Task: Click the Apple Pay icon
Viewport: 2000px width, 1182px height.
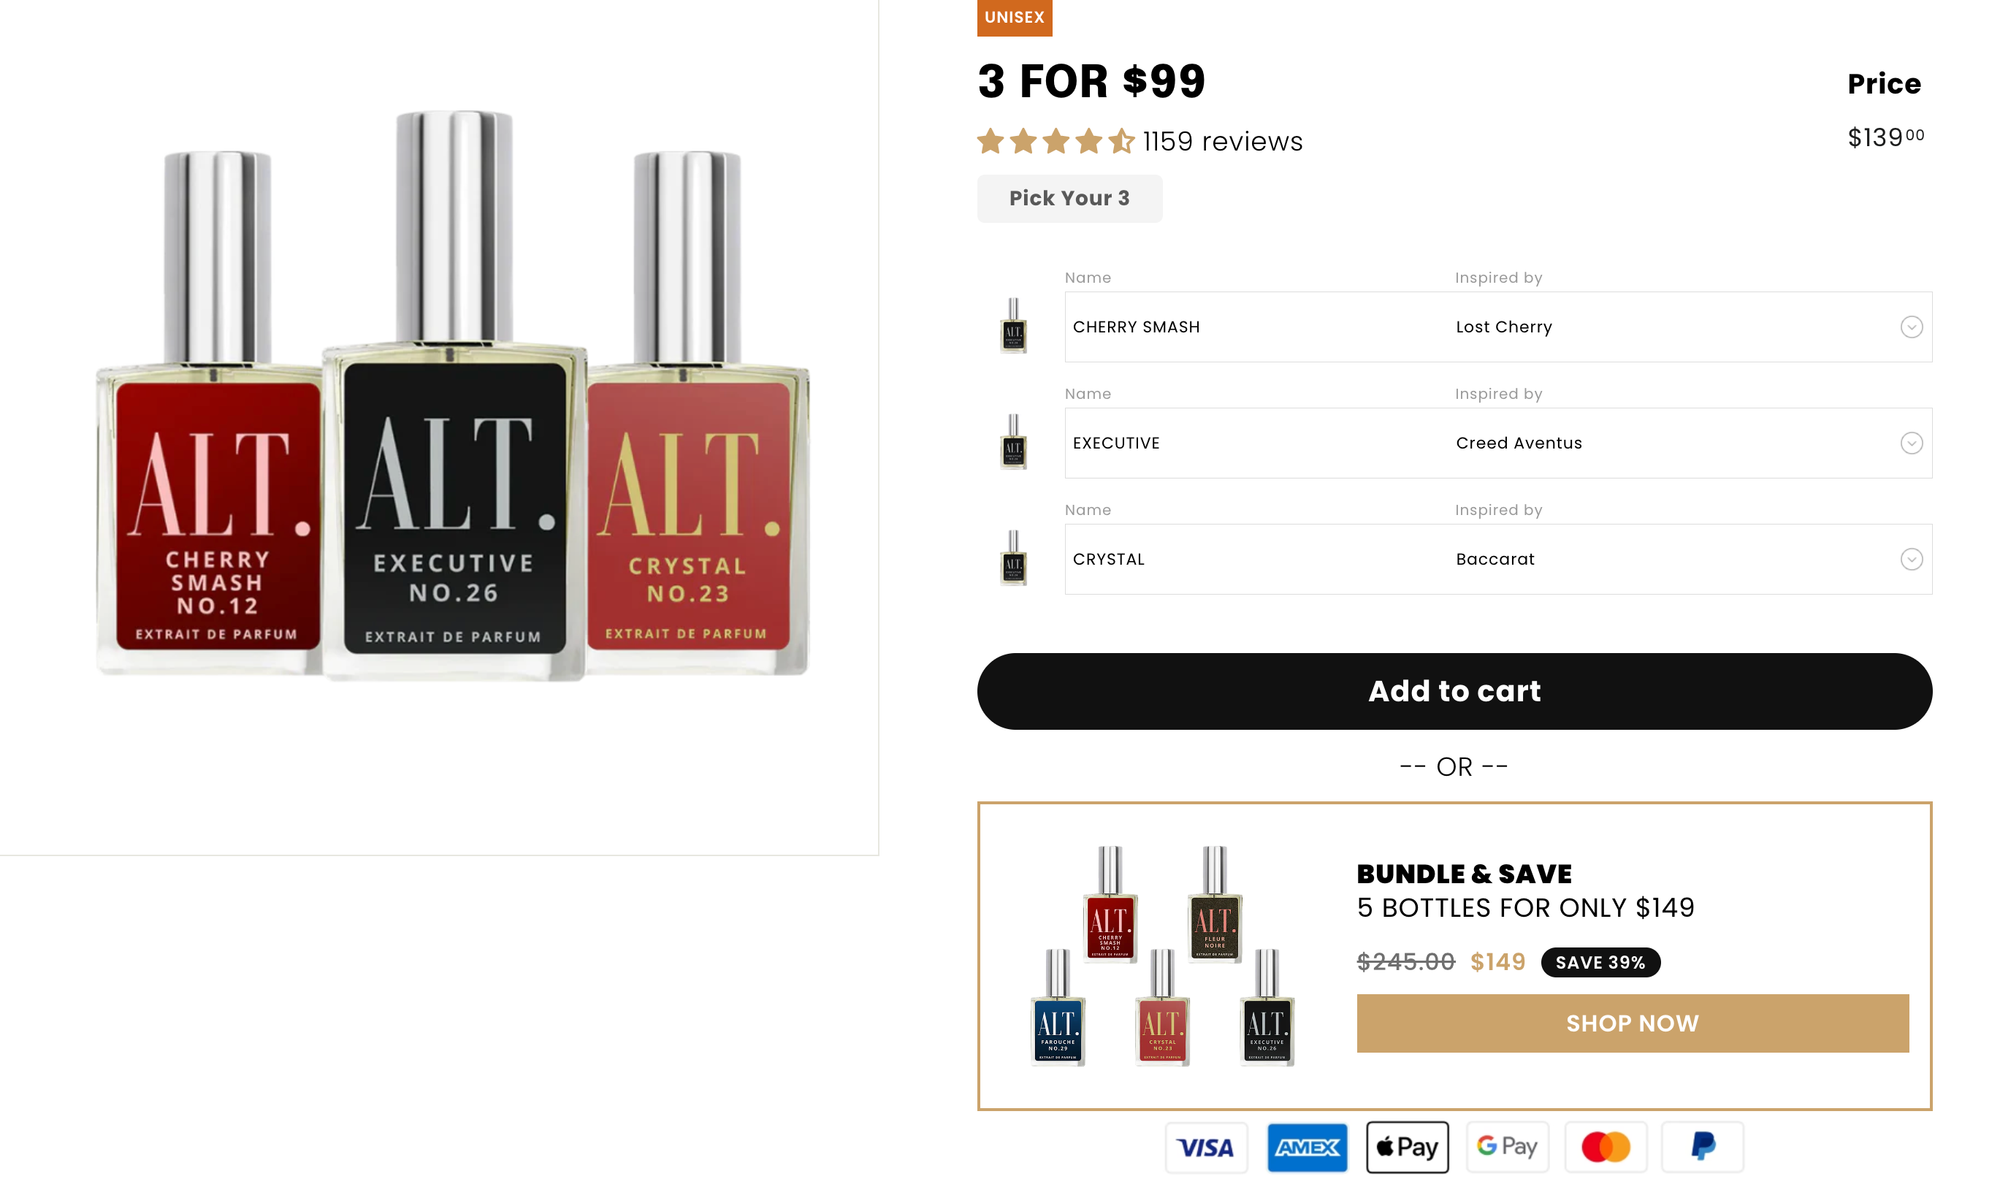Action: point(1407,1147)
